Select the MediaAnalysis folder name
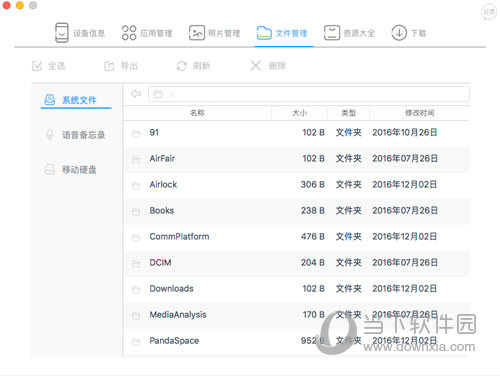This screenshot has height=376, width=500. [x=178, y=314]
